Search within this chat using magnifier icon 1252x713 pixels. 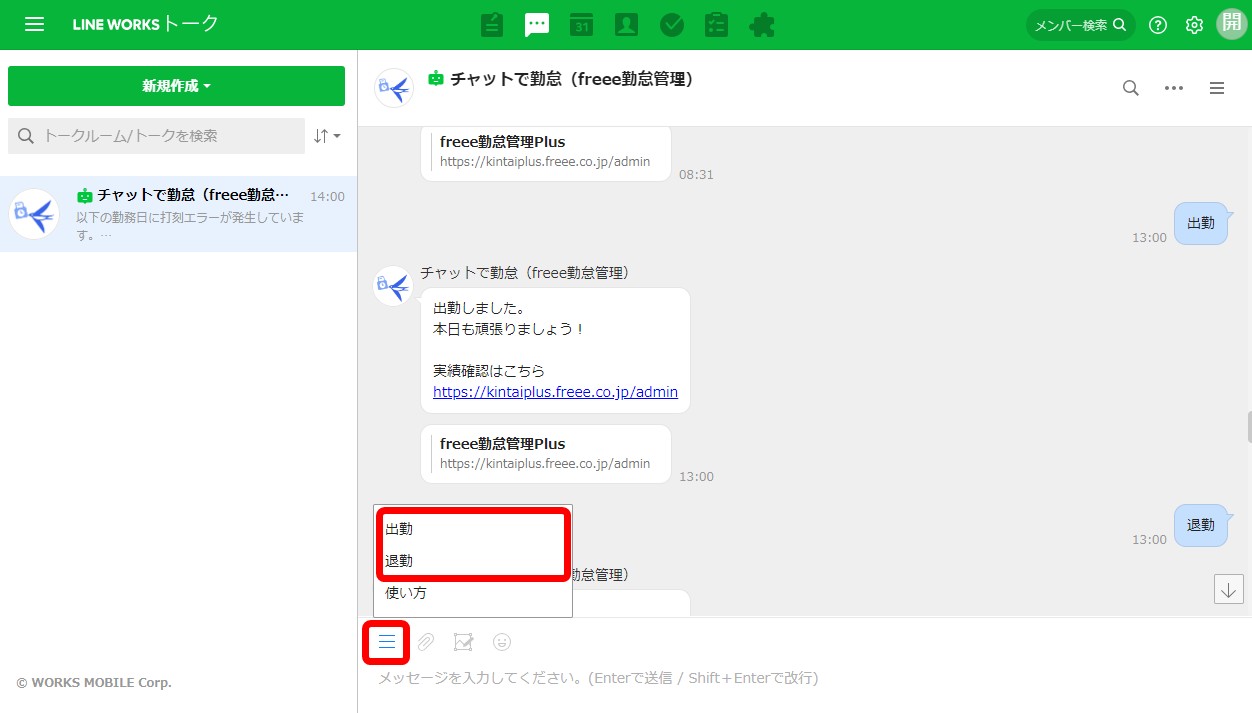pyautogui.click(x=1131, y=88)
